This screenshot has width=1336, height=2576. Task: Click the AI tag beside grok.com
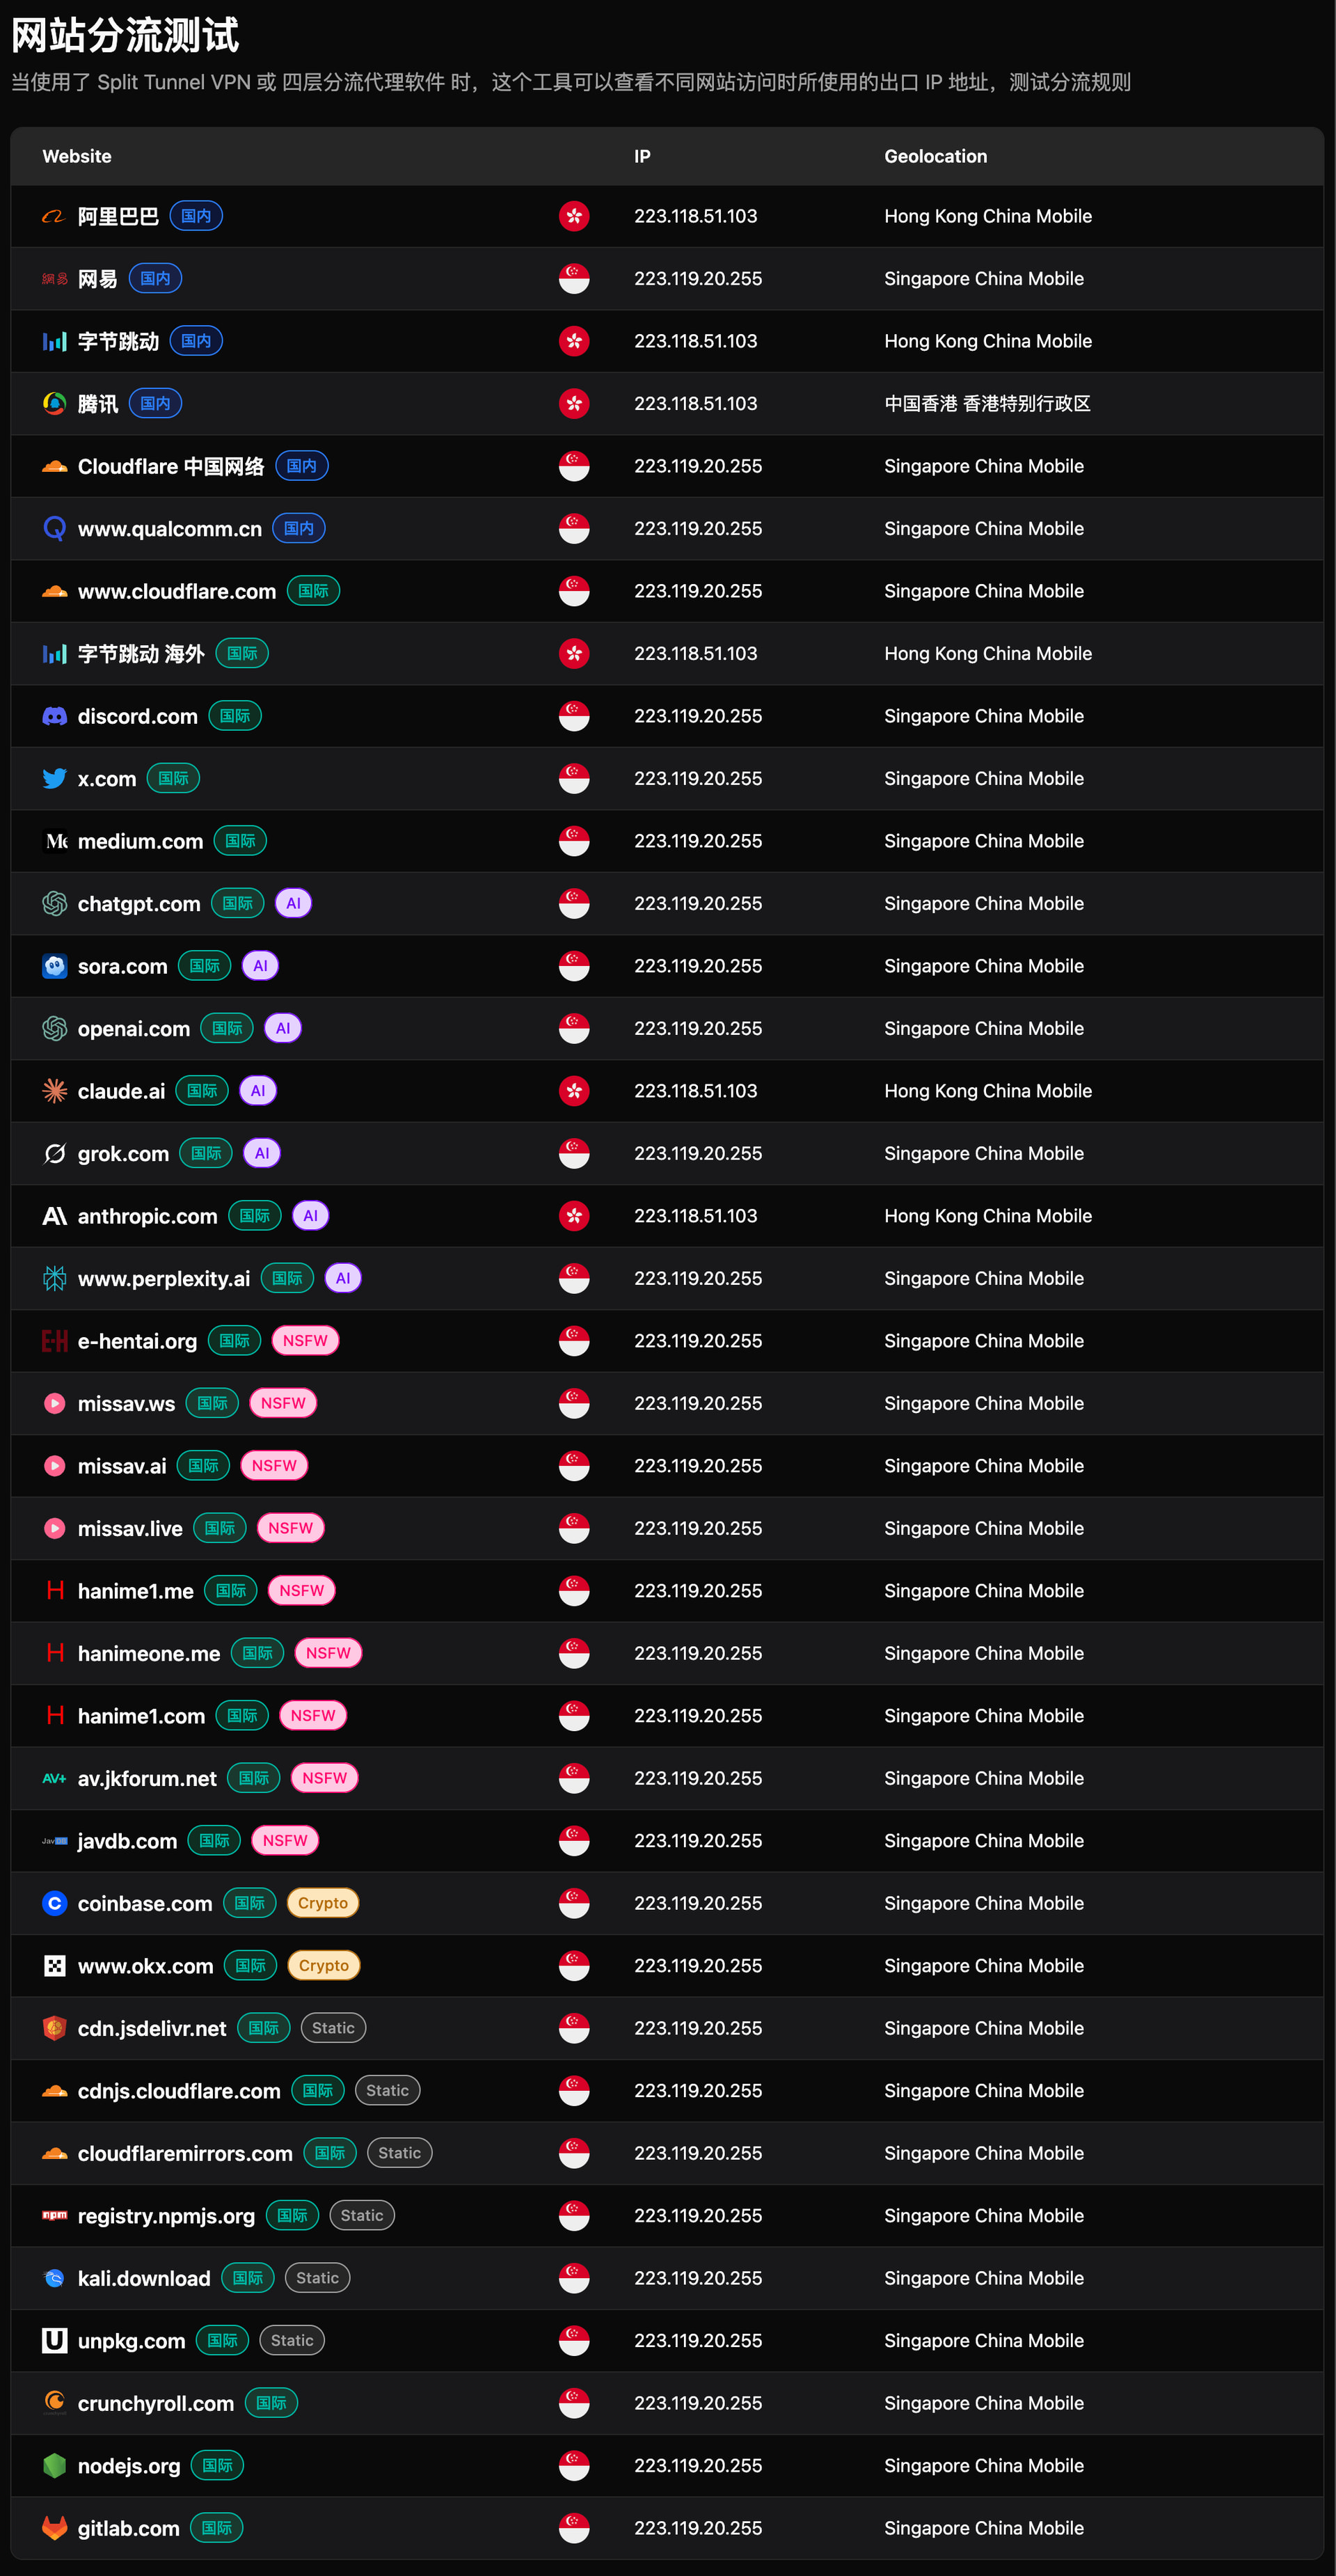tap(262, 1153)
